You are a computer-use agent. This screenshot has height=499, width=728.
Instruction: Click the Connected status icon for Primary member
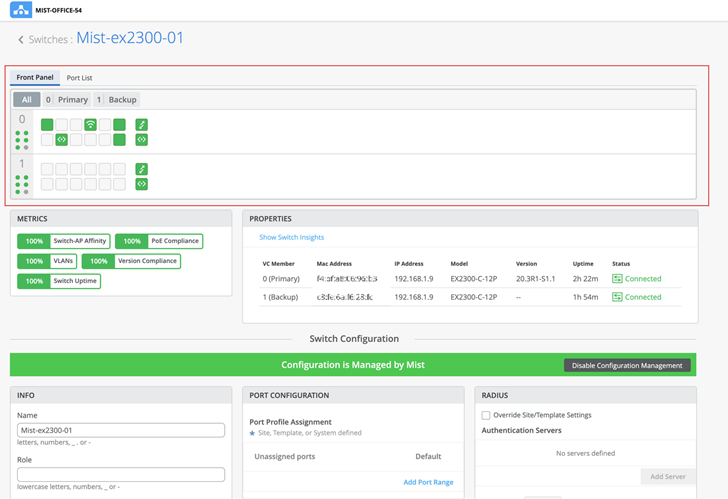[617, 279]
